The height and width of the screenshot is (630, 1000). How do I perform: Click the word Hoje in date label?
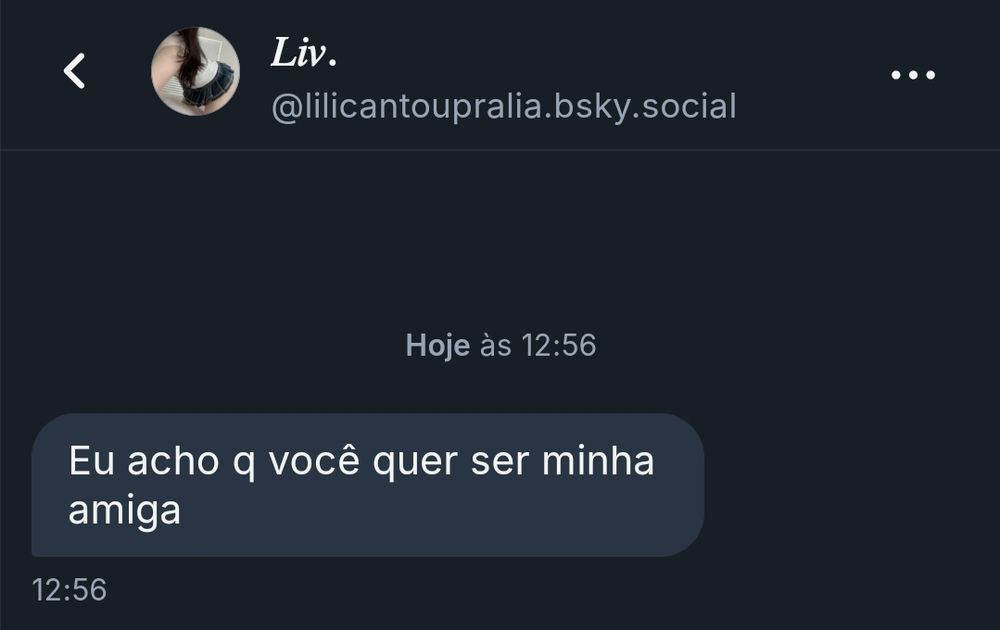(438, 346)
